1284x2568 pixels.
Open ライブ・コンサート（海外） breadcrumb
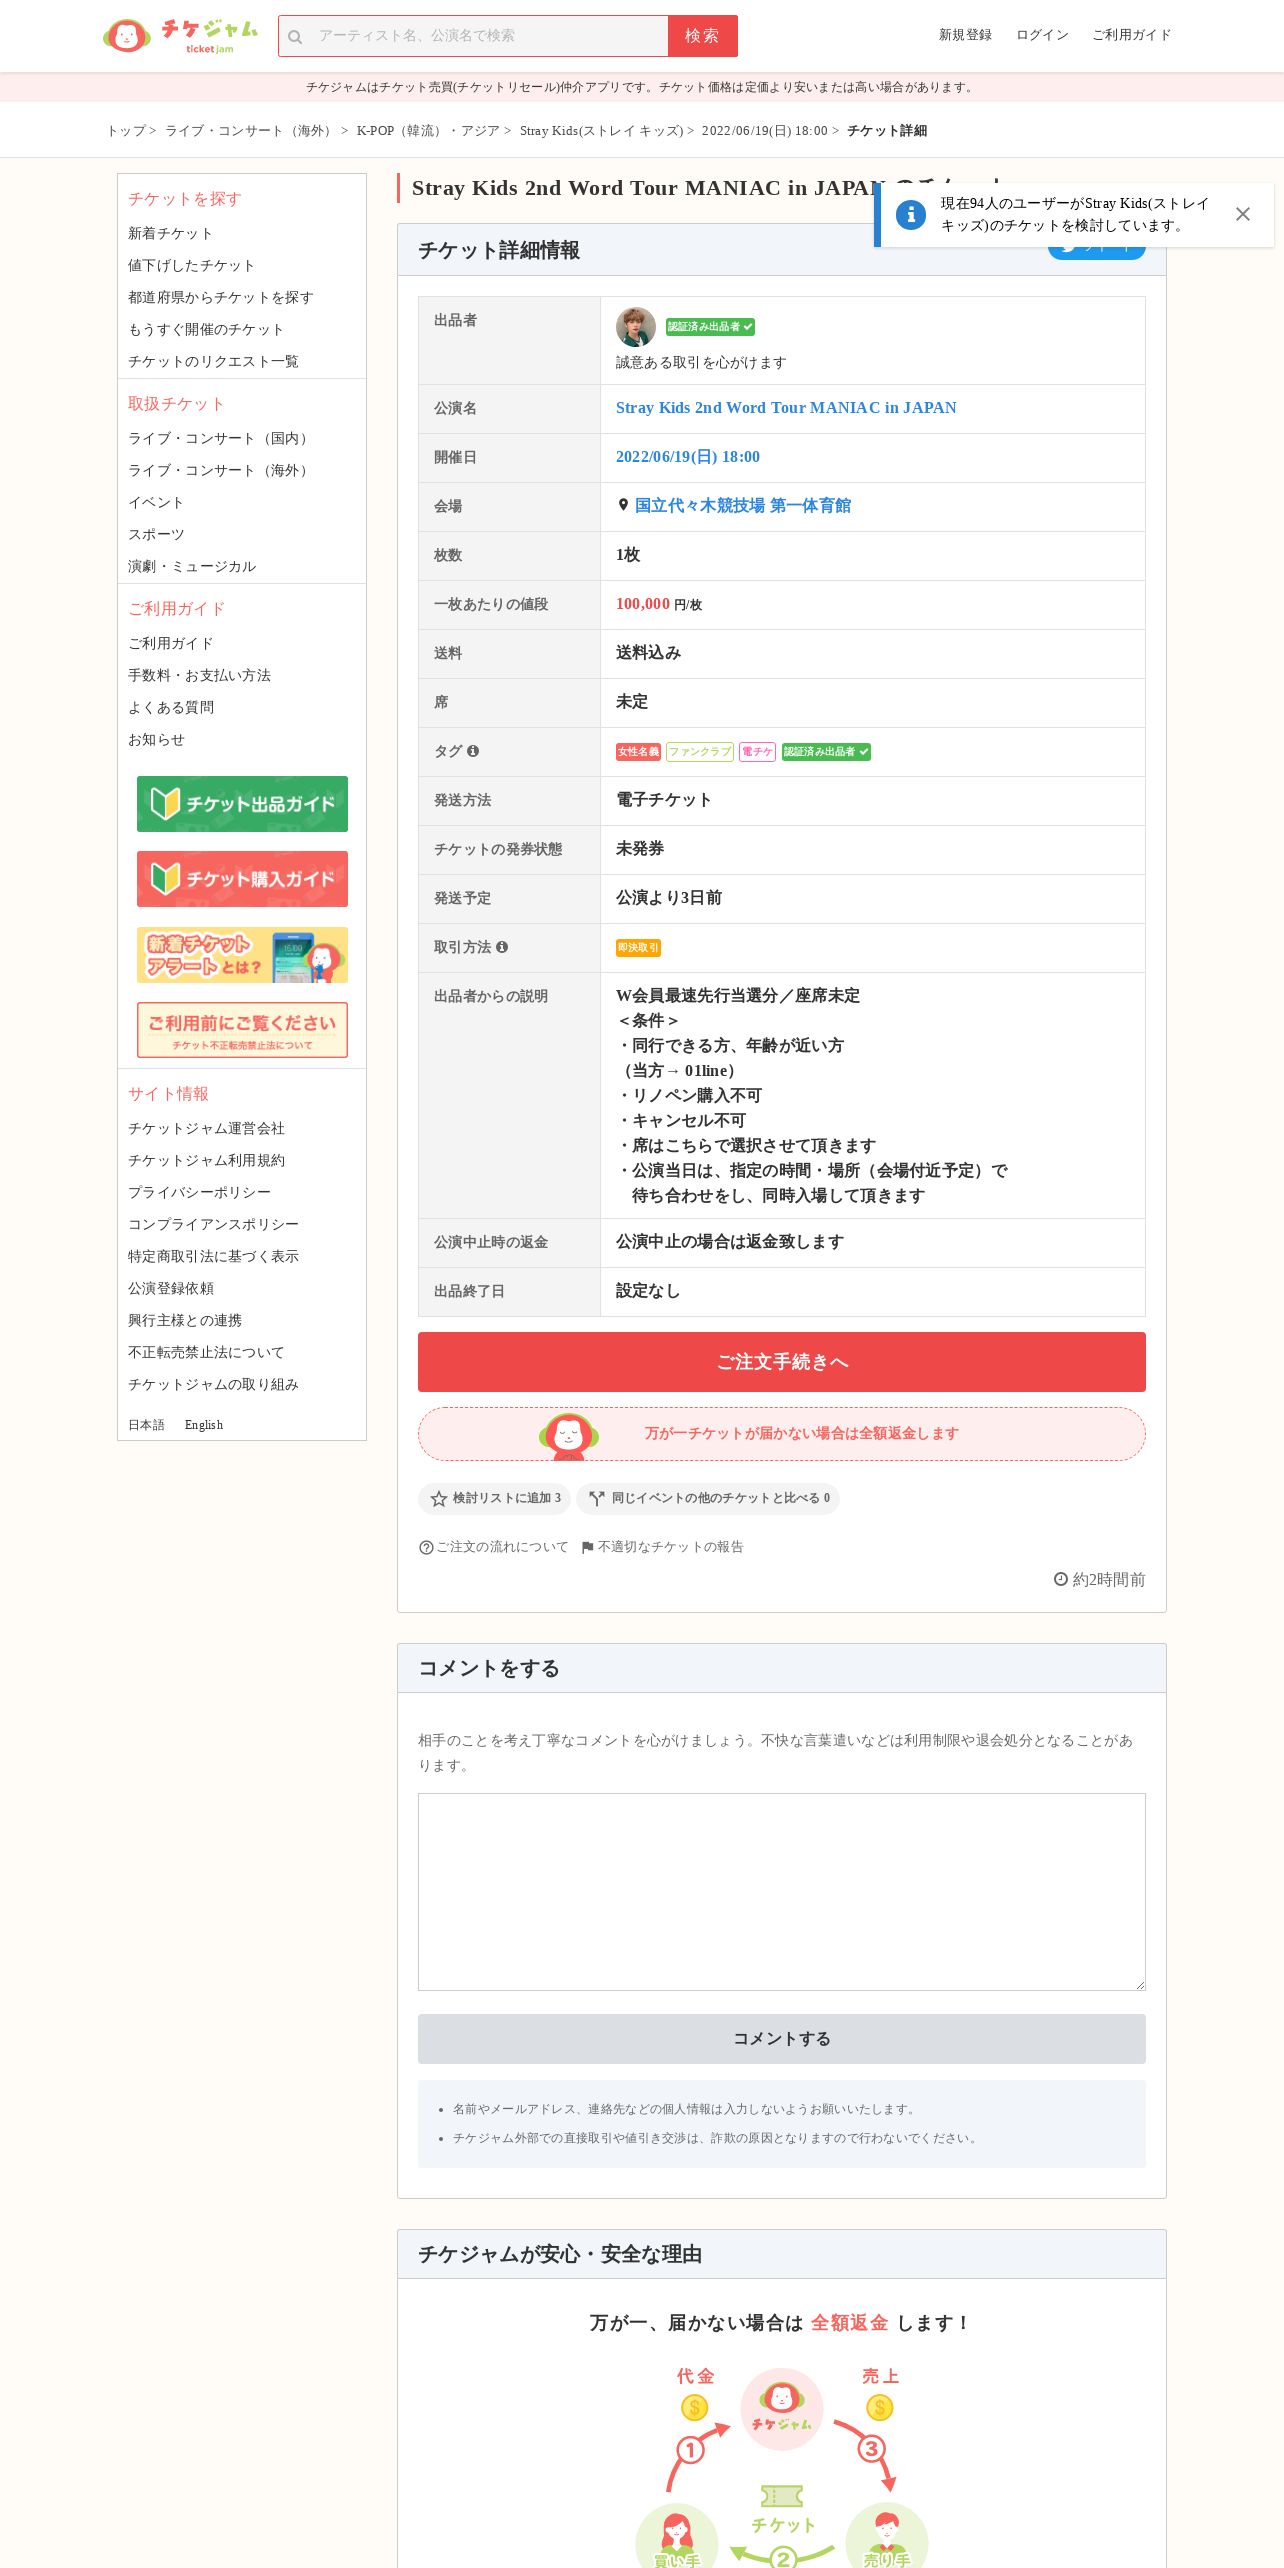[x=250, y=131]
